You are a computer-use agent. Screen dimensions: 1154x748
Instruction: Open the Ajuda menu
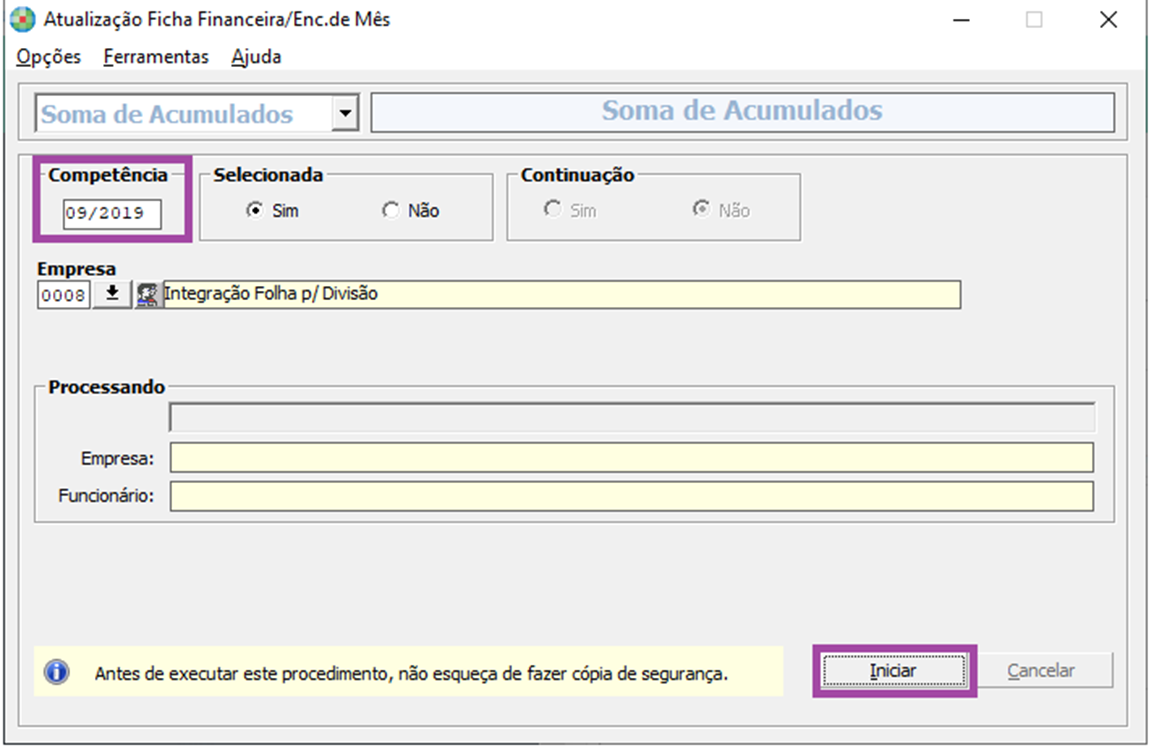tap(256, 57)
